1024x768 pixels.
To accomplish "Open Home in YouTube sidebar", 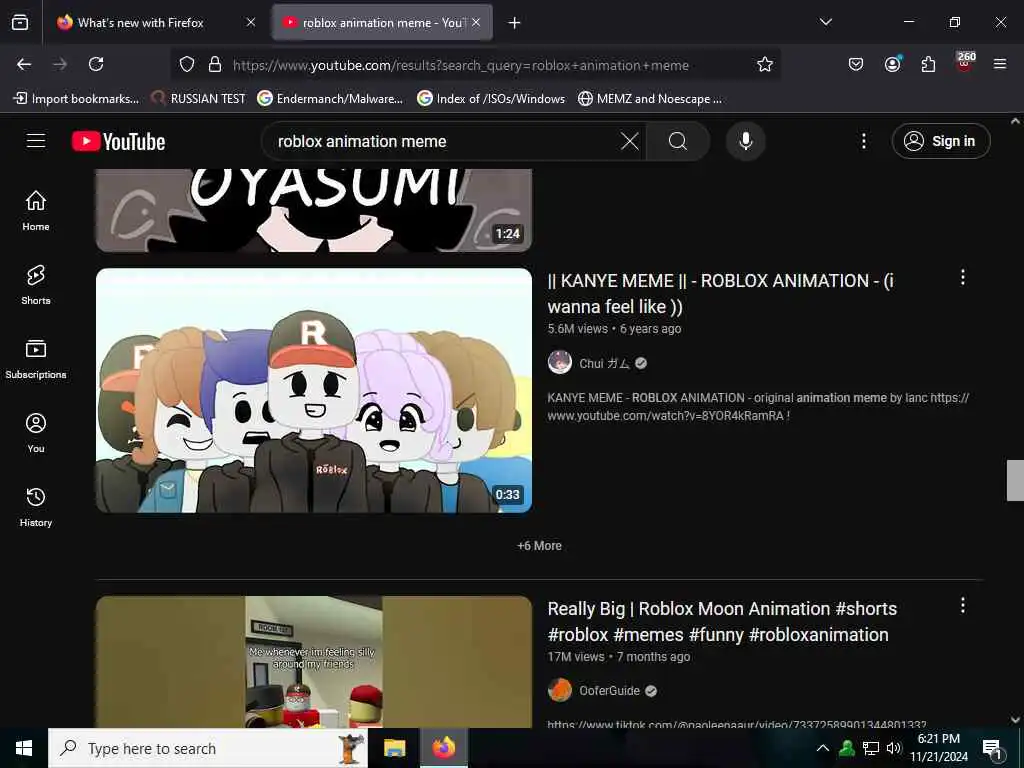I will tap(36, 210).
